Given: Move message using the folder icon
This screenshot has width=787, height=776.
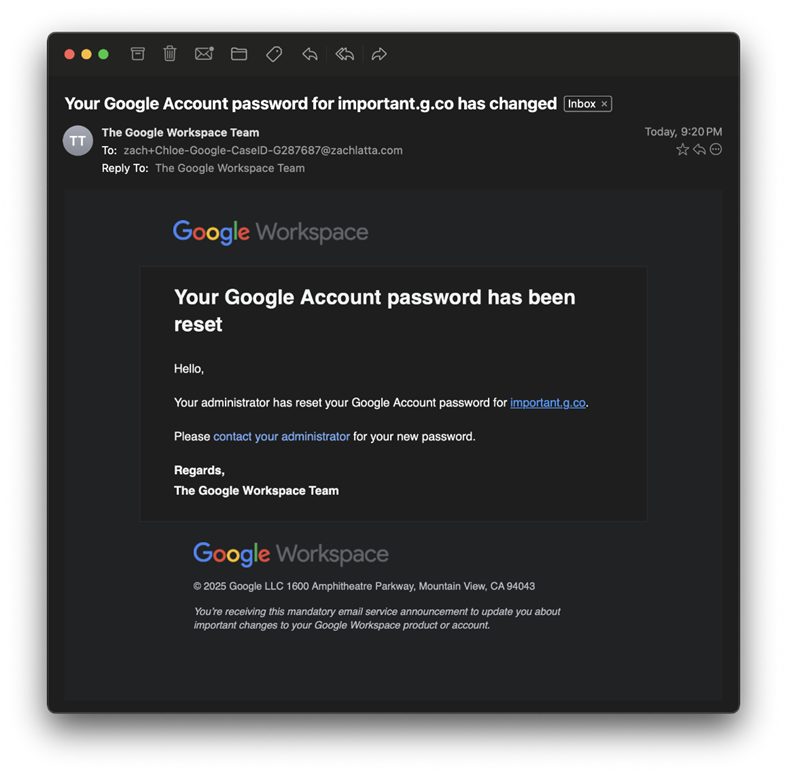Looking at the screenshot, I should click(239, 54).
